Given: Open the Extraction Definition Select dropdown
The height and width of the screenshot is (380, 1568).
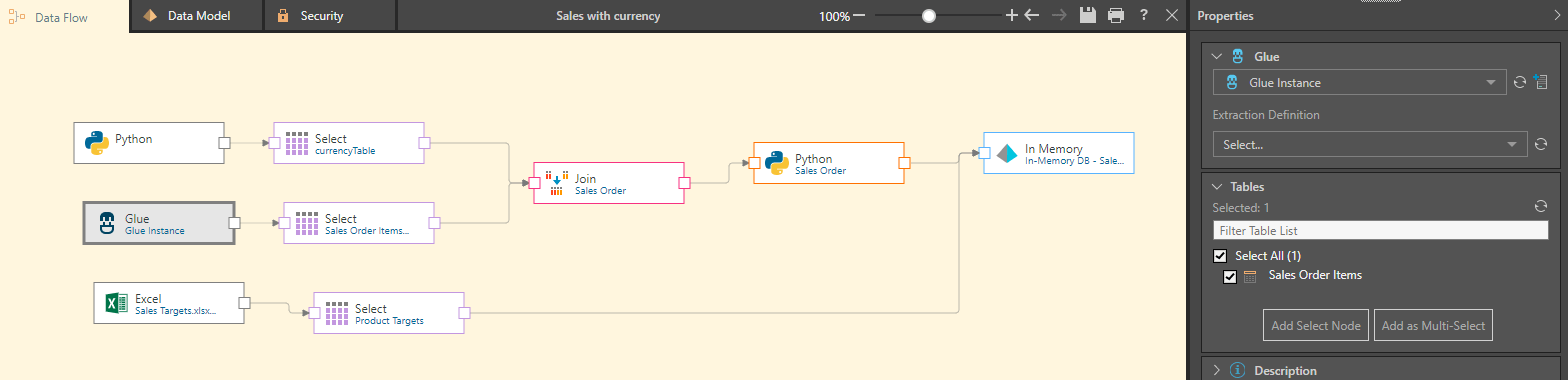Looking at the screenshot, I should pos(1369,145).
